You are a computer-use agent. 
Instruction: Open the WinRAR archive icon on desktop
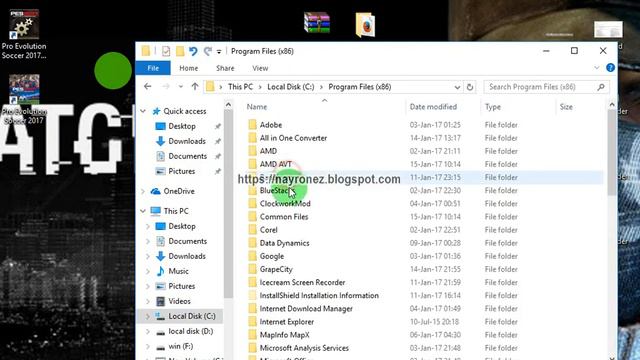(317, 22)
